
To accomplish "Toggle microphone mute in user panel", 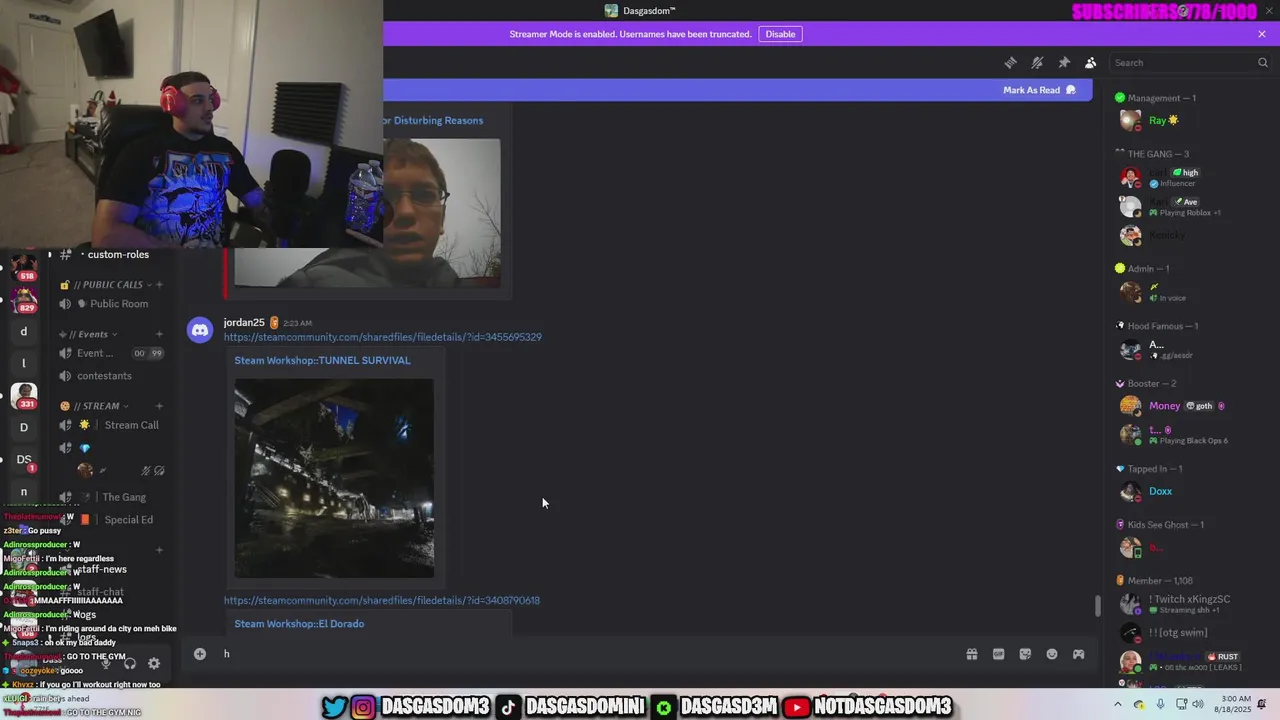I will (x=106, y=663).
